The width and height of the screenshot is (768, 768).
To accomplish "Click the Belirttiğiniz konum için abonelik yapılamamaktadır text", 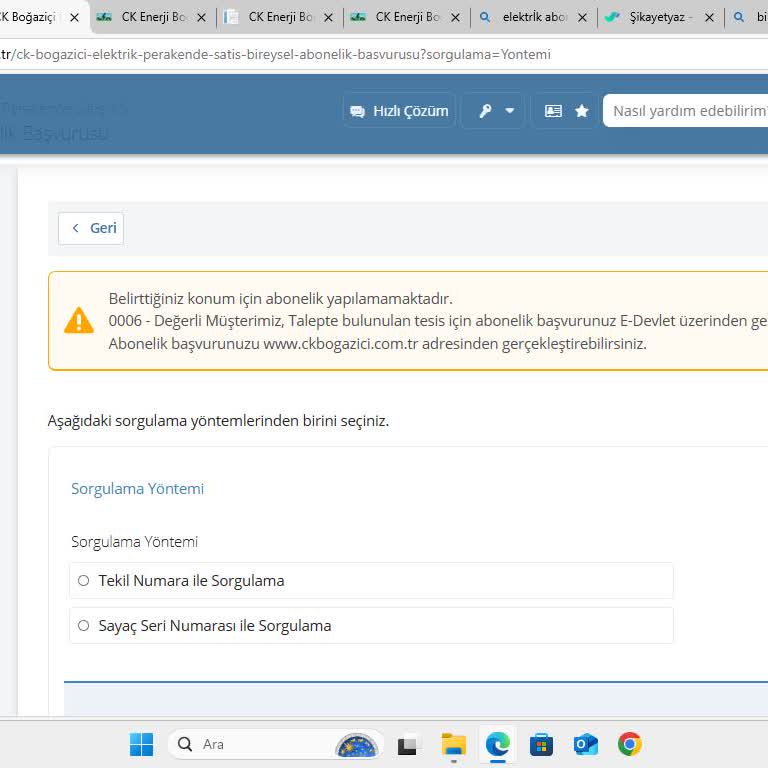I will 281,298.
